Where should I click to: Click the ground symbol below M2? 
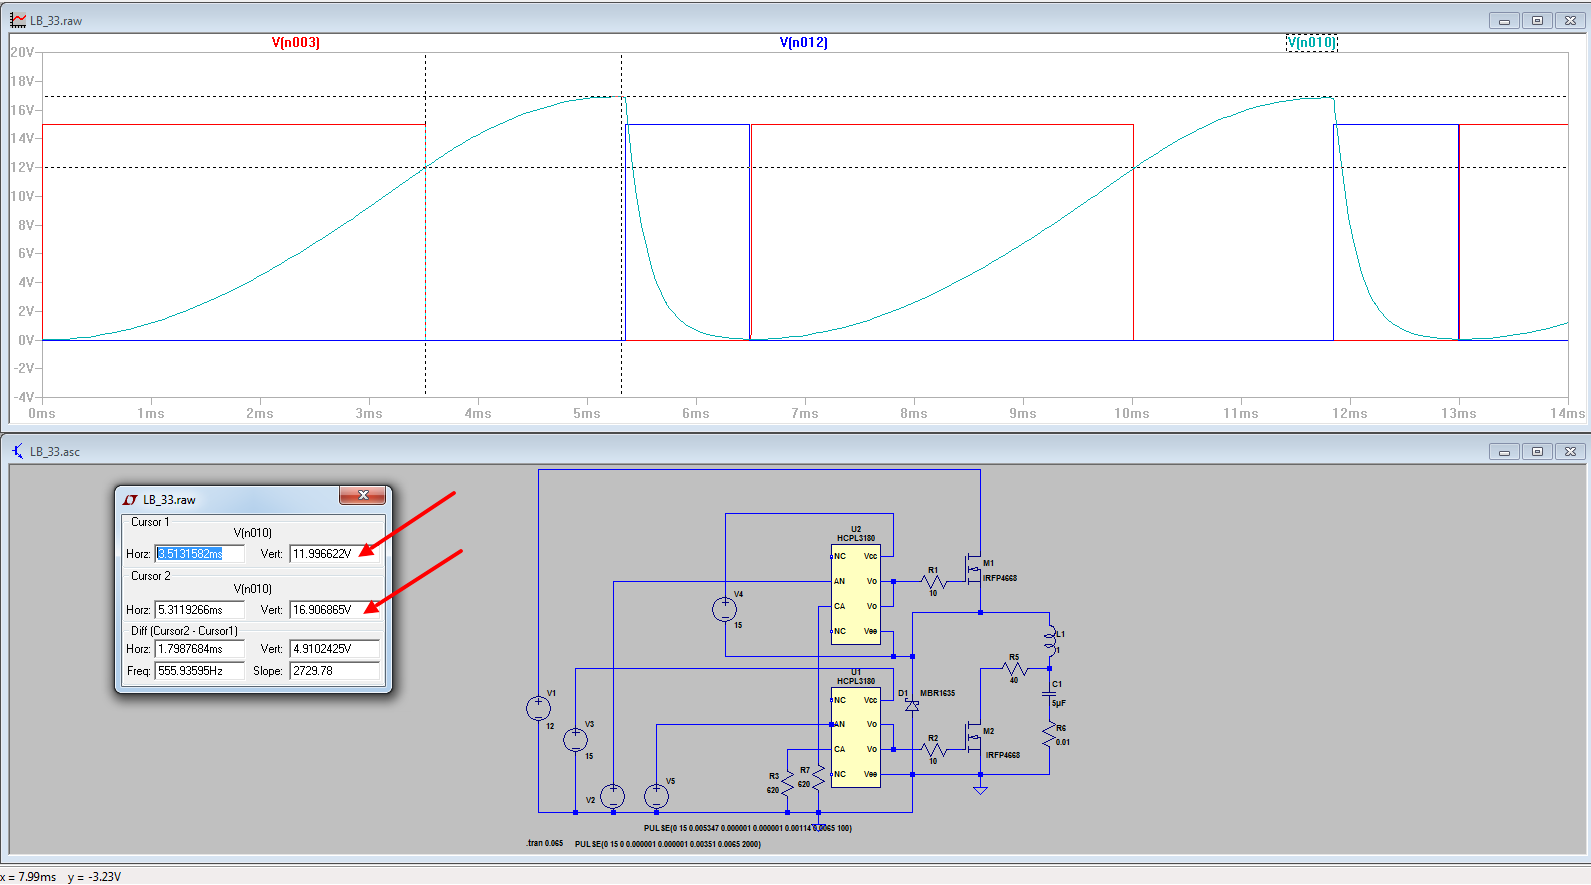(x=980, y=789)
